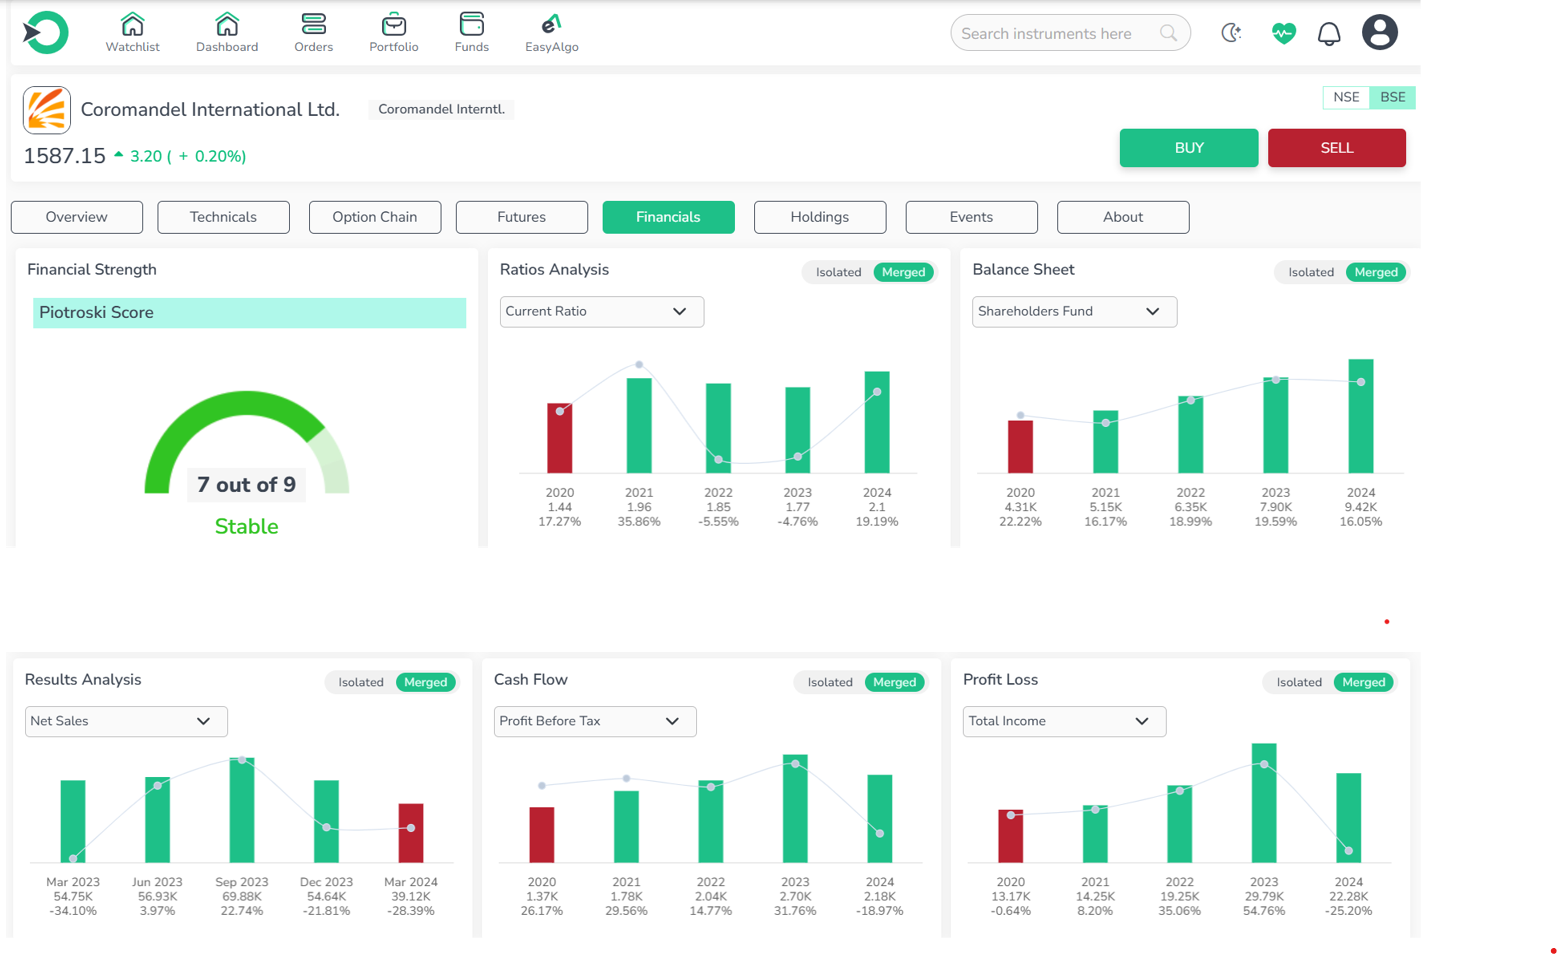
Task: Expand the Total Income dropdown
Action: tap(1064, 722)
